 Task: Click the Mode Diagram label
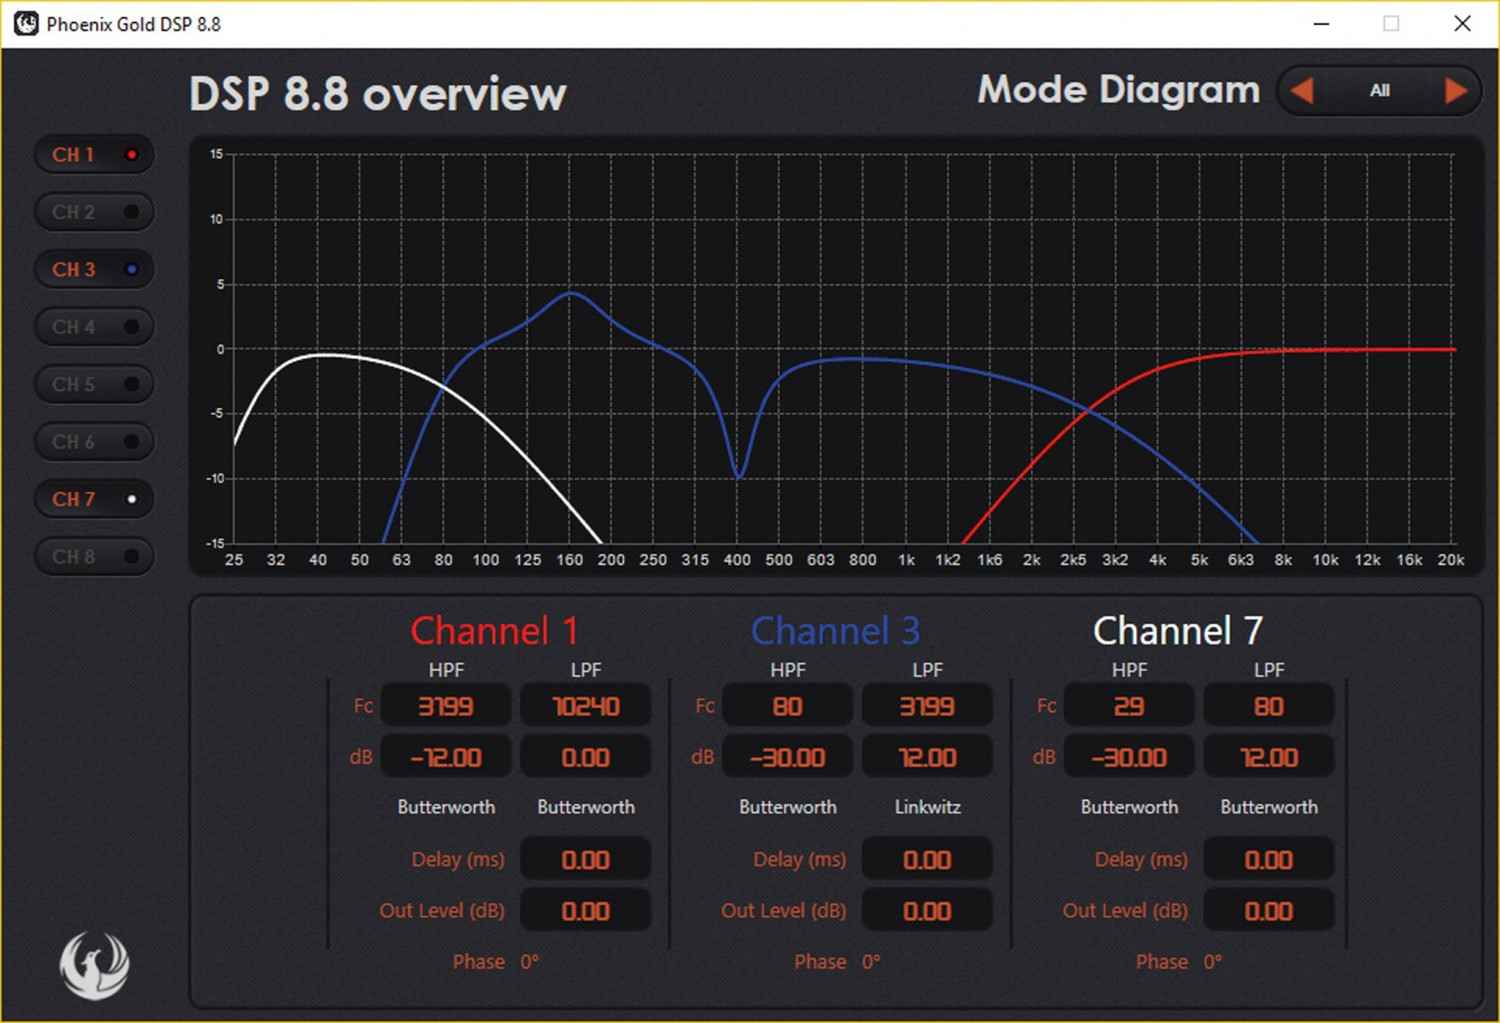click(x=1119, y=90)
